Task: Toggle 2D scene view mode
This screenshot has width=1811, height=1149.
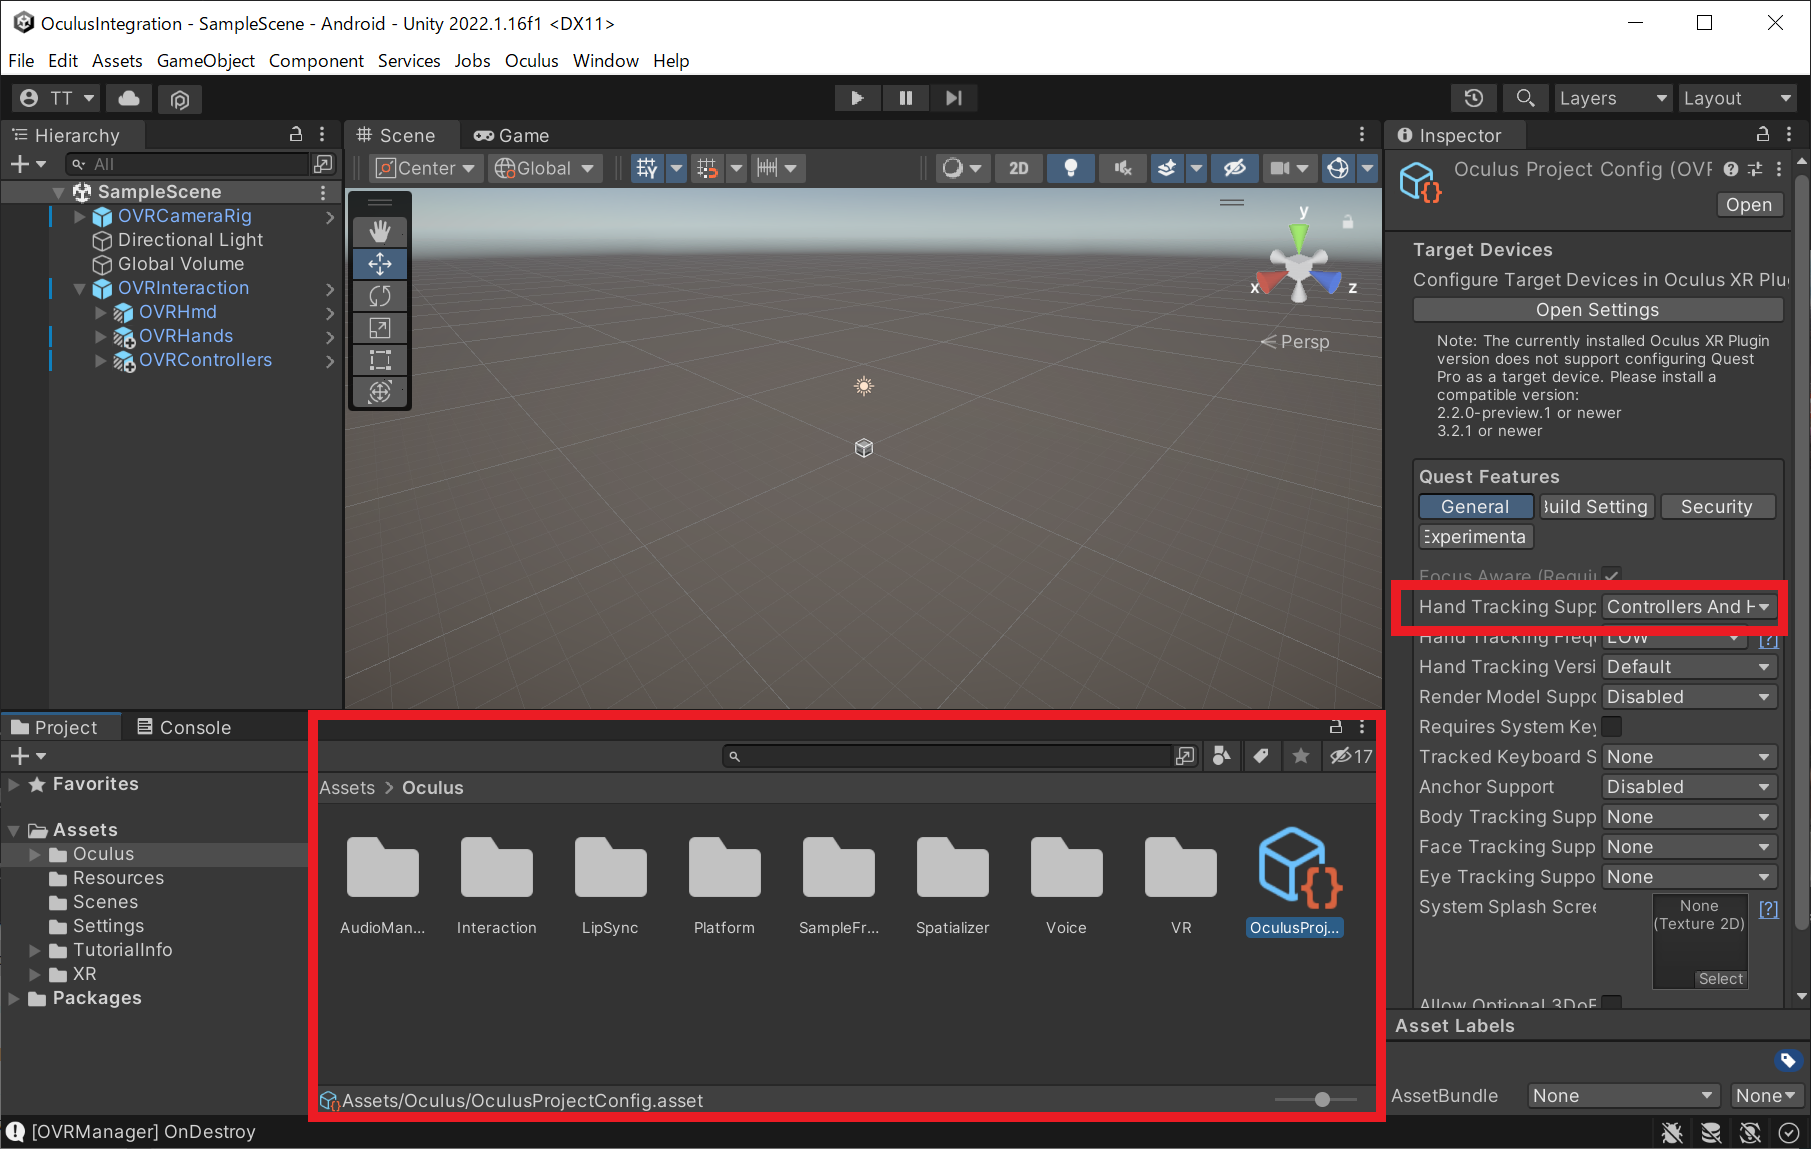Action: coord(1018,167)
